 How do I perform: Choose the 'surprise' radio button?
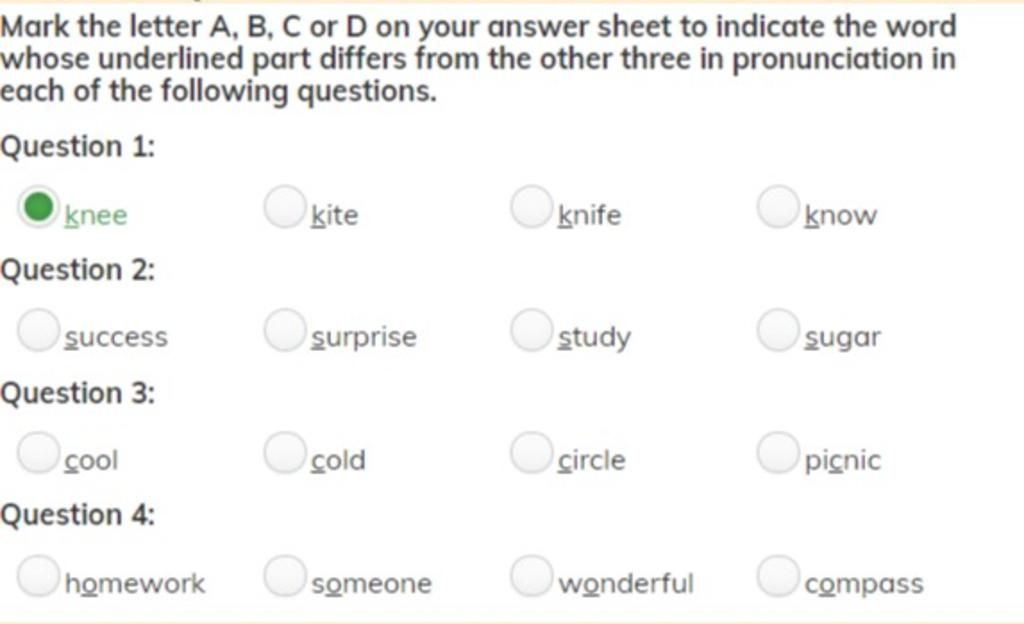(285, 330)
